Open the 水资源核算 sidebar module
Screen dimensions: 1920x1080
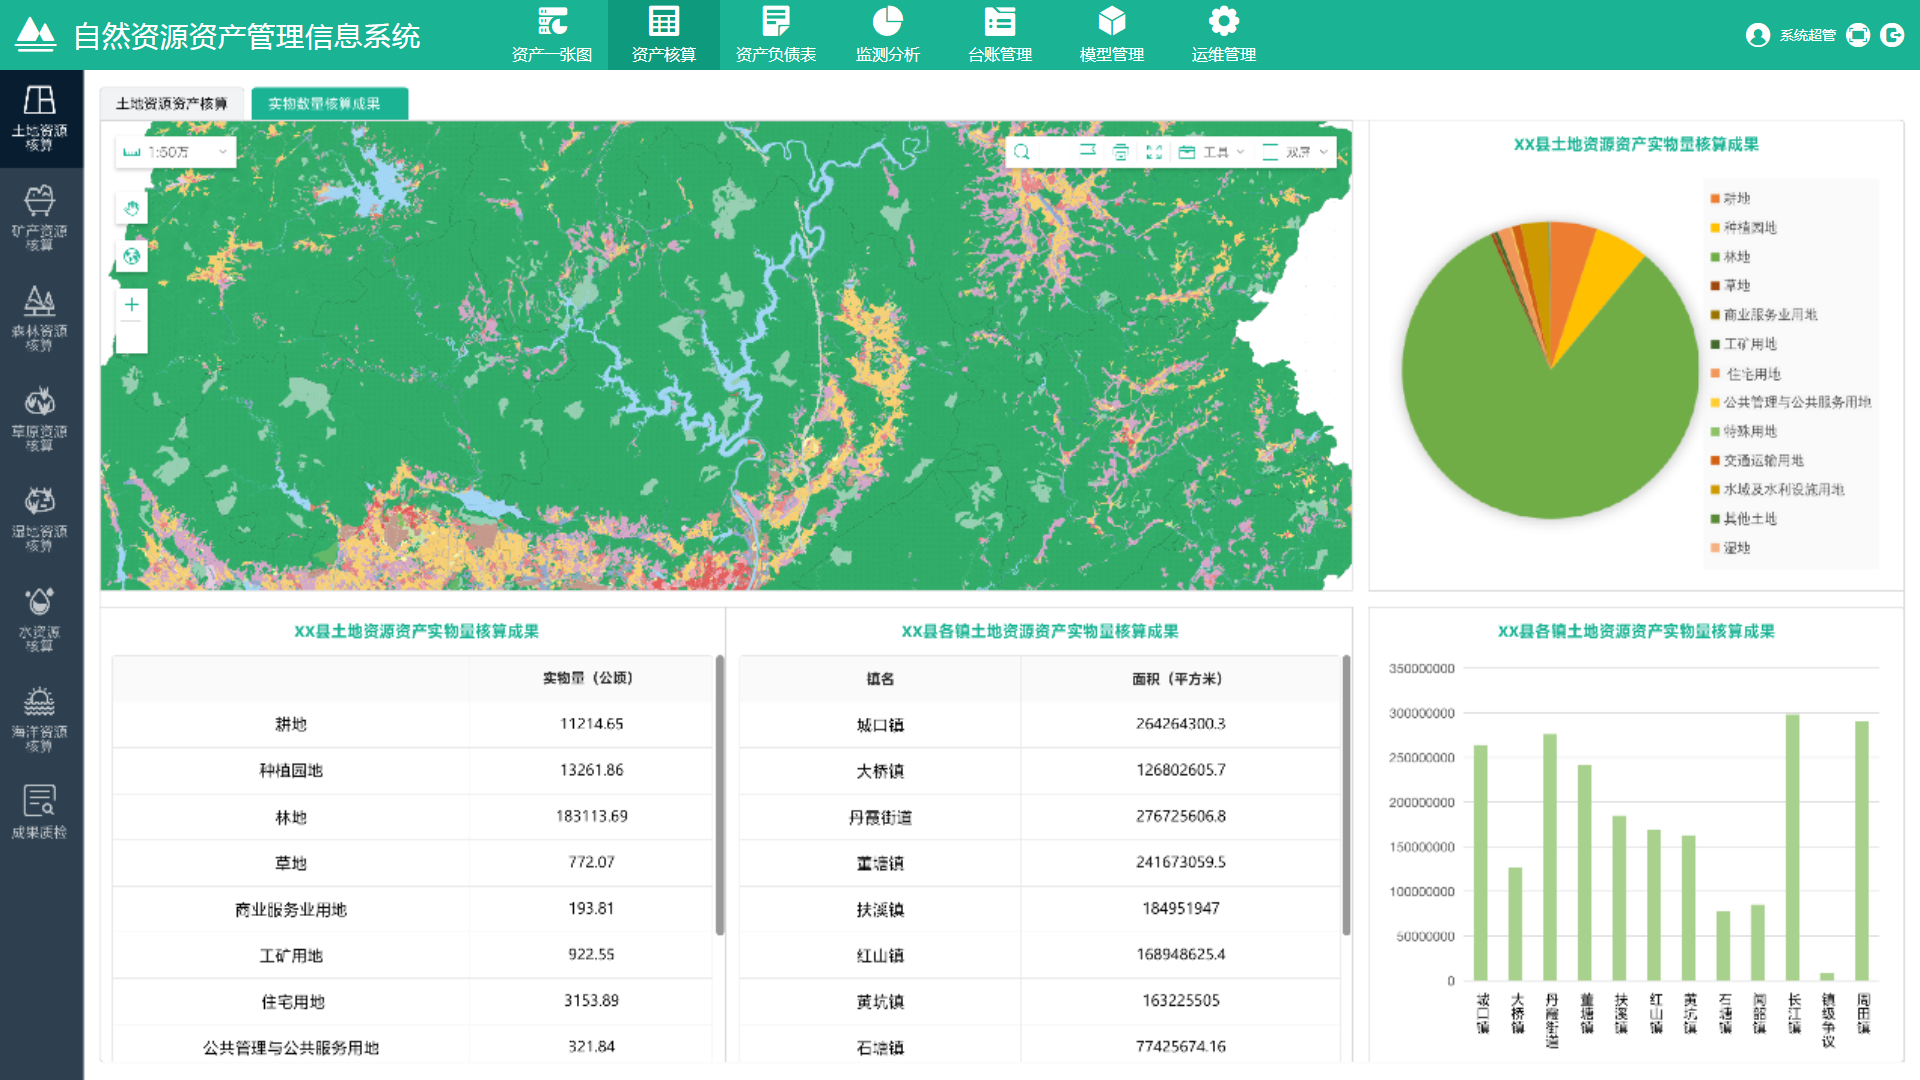(x=40, y=619)
